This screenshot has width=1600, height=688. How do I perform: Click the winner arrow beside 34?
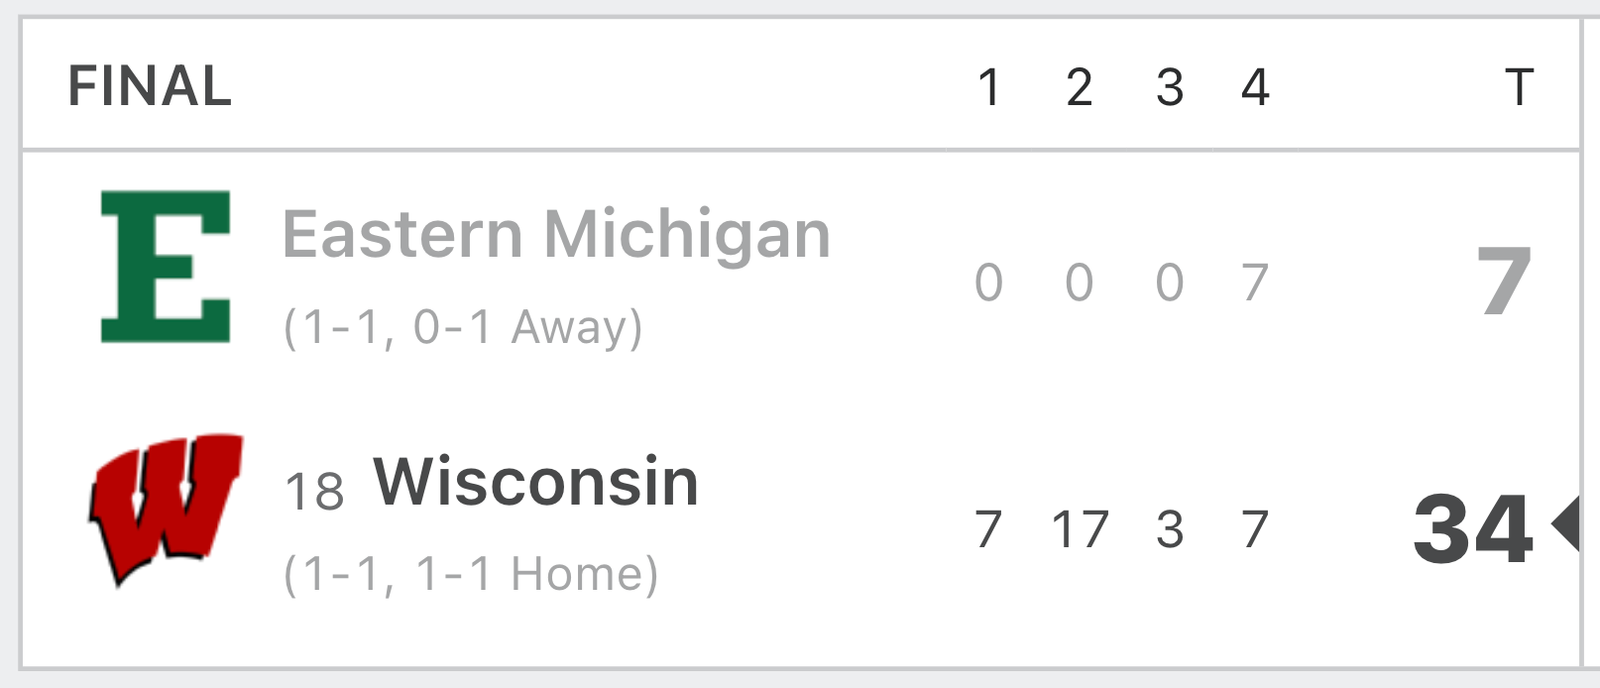click(x=1565, y=523)
